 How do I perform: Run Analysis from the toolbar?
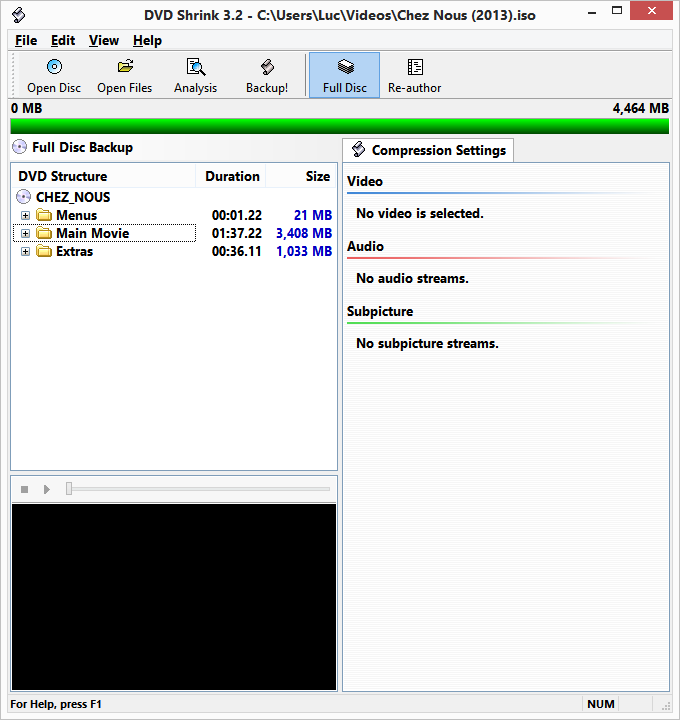195,68
